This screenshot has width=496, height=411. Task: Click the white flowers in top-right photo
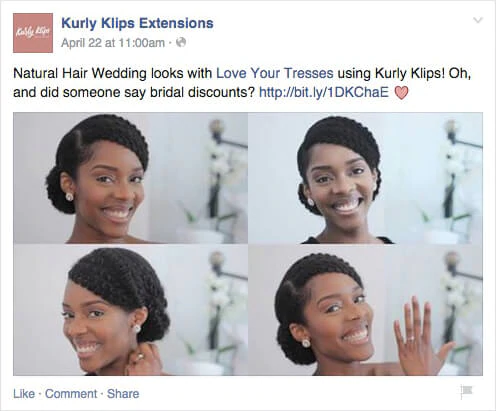click(x=451, y=160)
